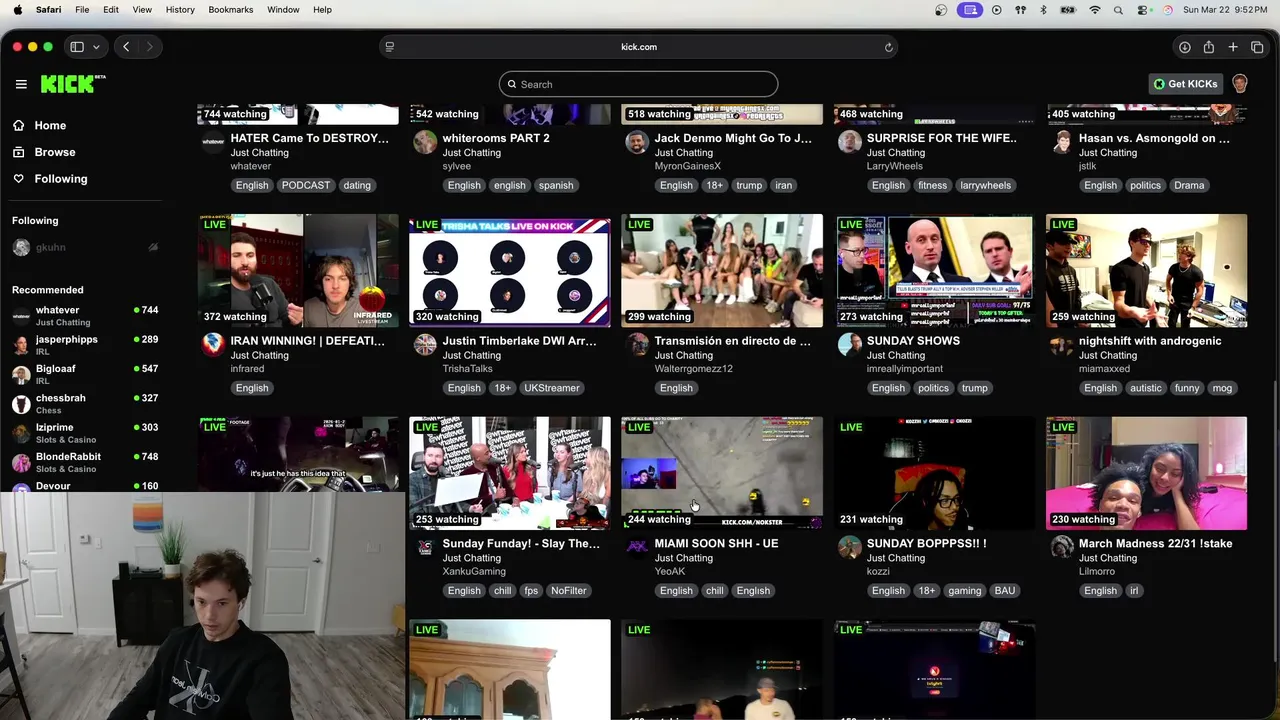Open the Walttergomezz12 channel name link
The height and width of the screenshot is (720, 1280).
693,369
